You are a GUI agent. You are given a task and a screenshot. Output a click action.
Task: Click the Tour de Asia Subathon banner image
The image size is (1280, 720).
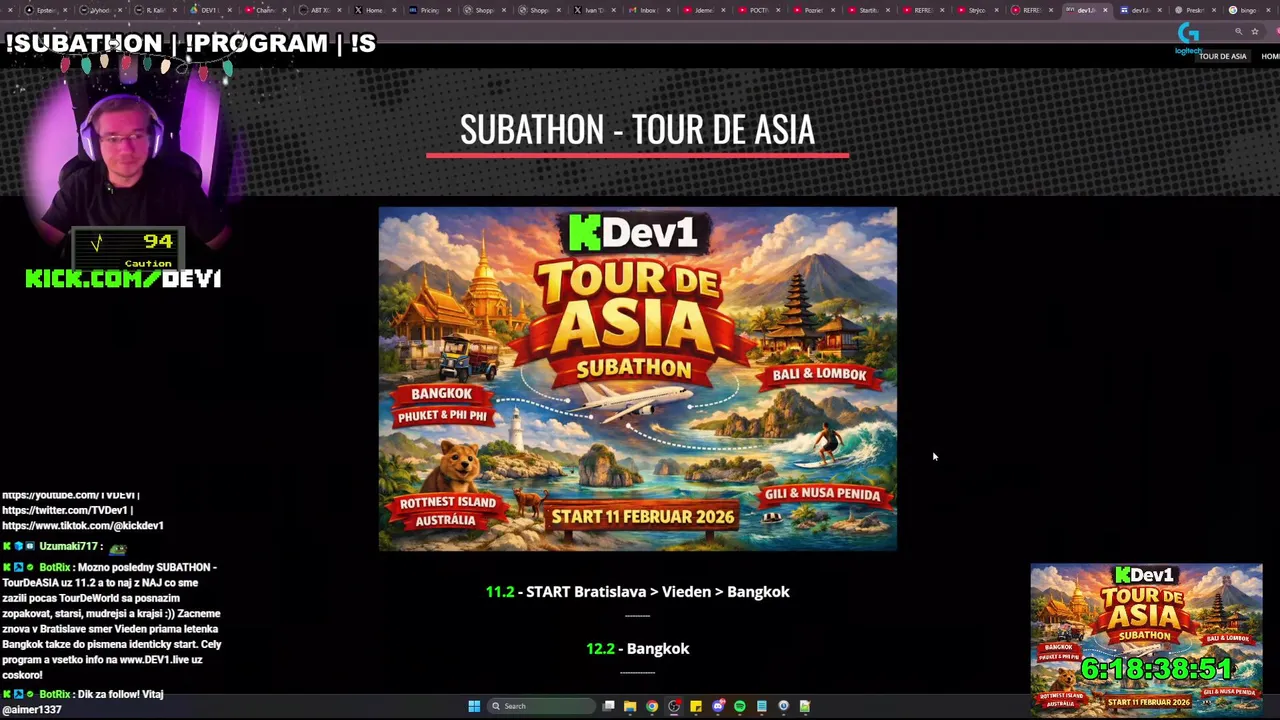(638, 379)
